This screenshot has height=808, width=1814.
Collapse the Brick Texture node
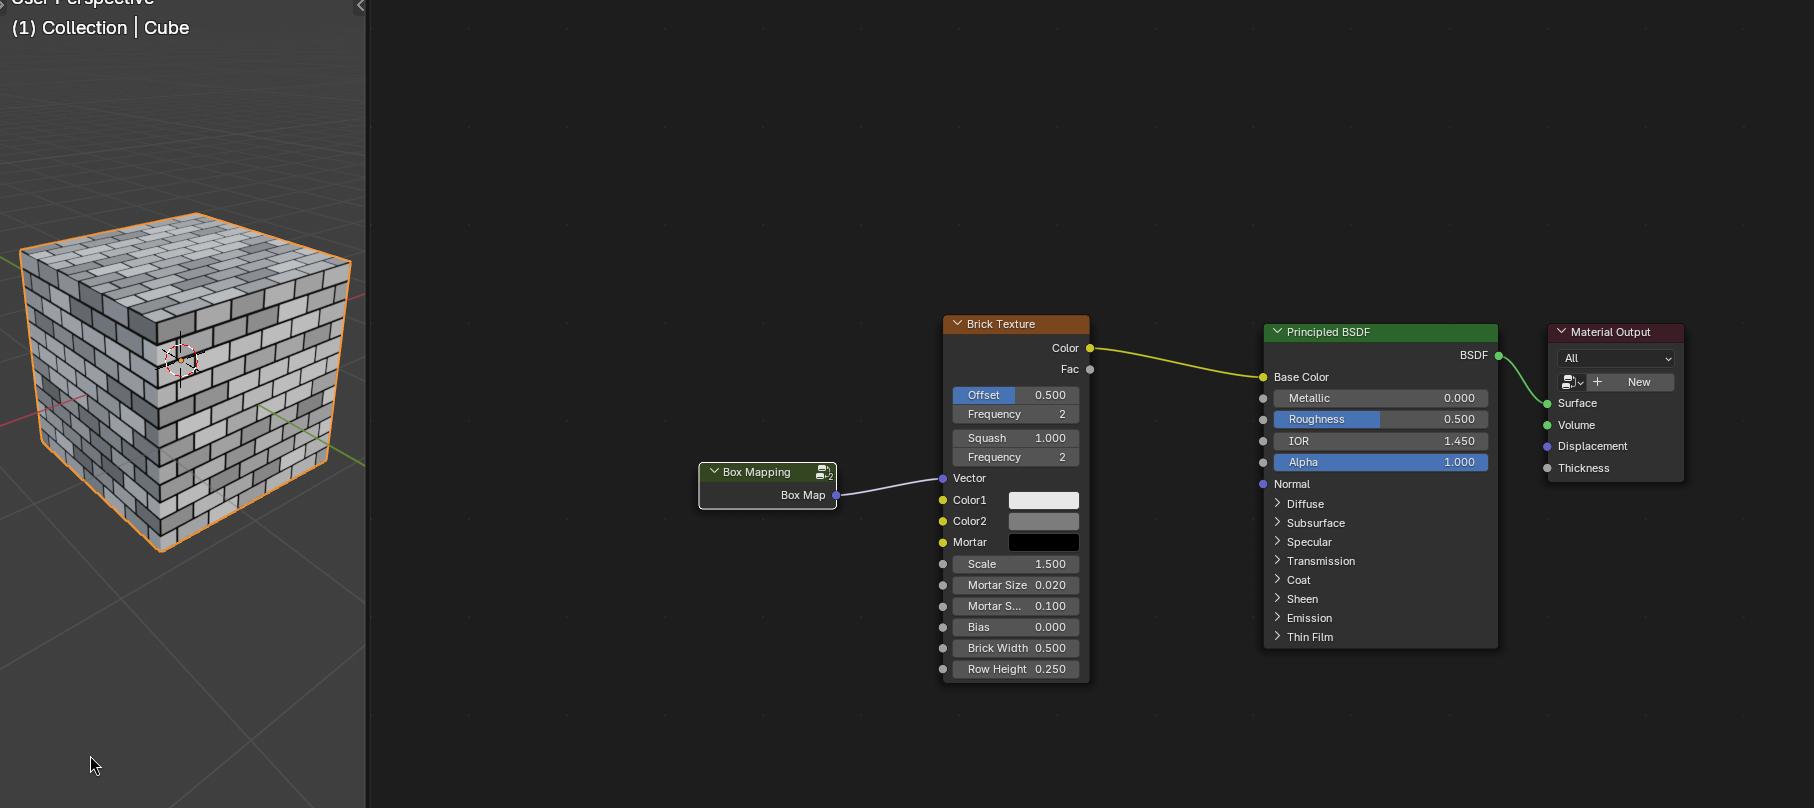click(x=957, y=324)
